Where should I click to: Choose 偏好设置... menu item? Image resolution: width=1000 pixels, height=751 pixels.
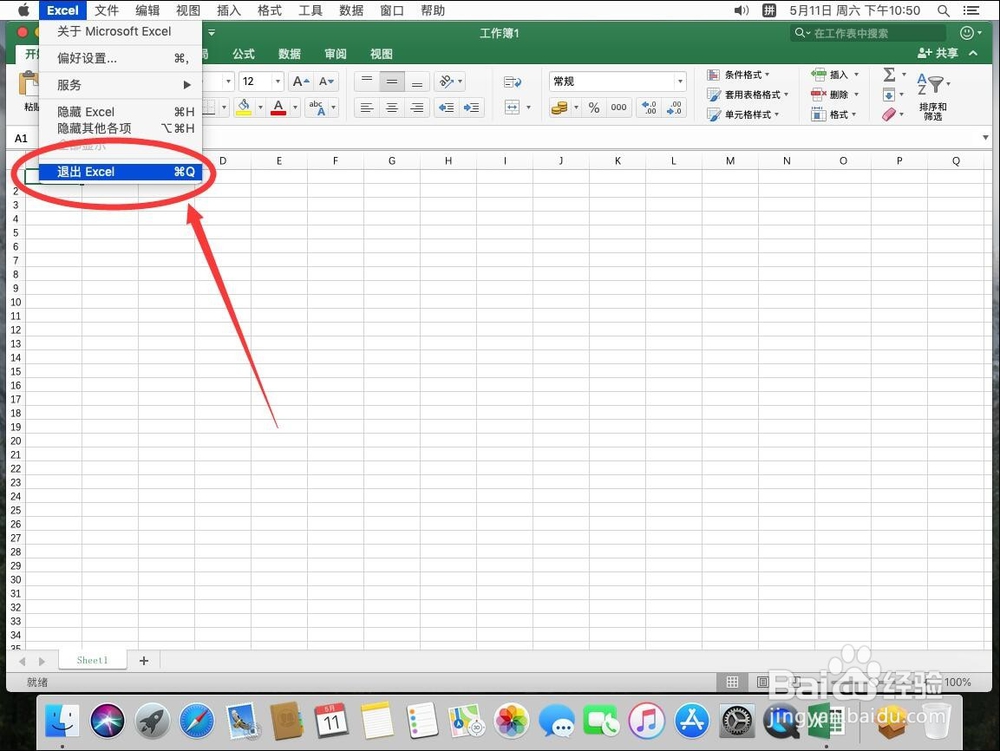pos(121,58)
